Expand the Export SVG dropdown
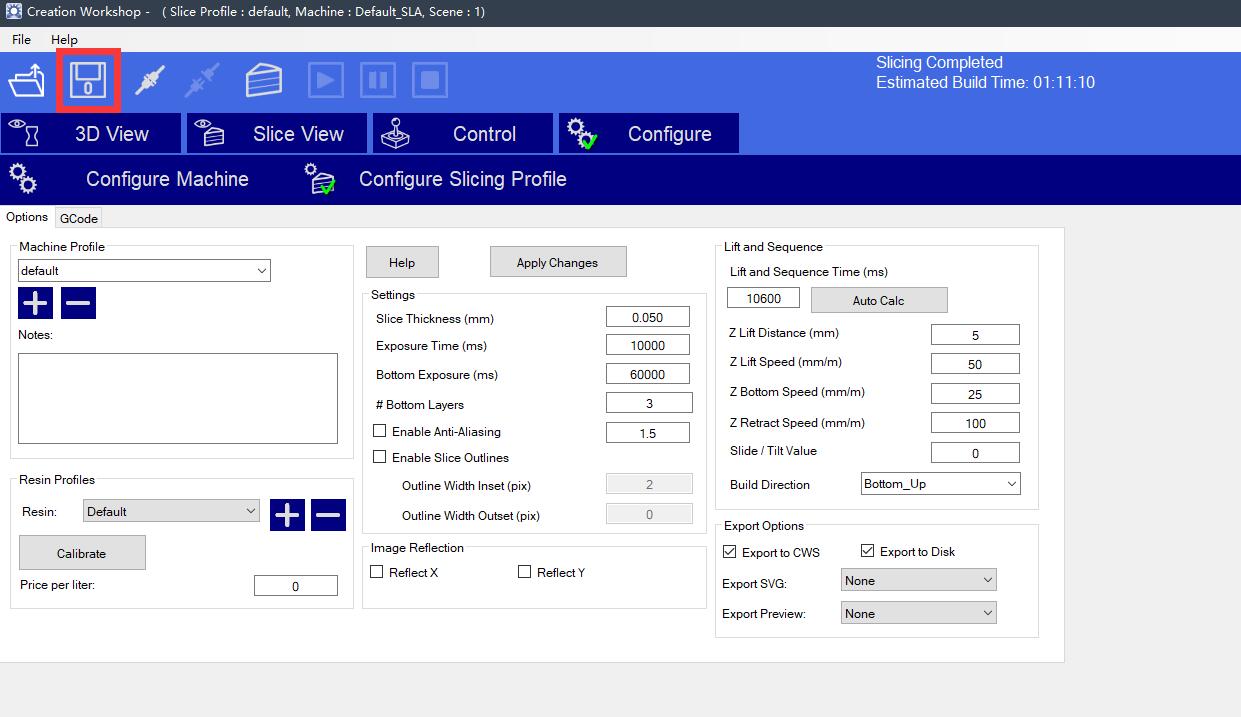The width and height of the screenshot is (1241, 717). click(x=918, y=580)
